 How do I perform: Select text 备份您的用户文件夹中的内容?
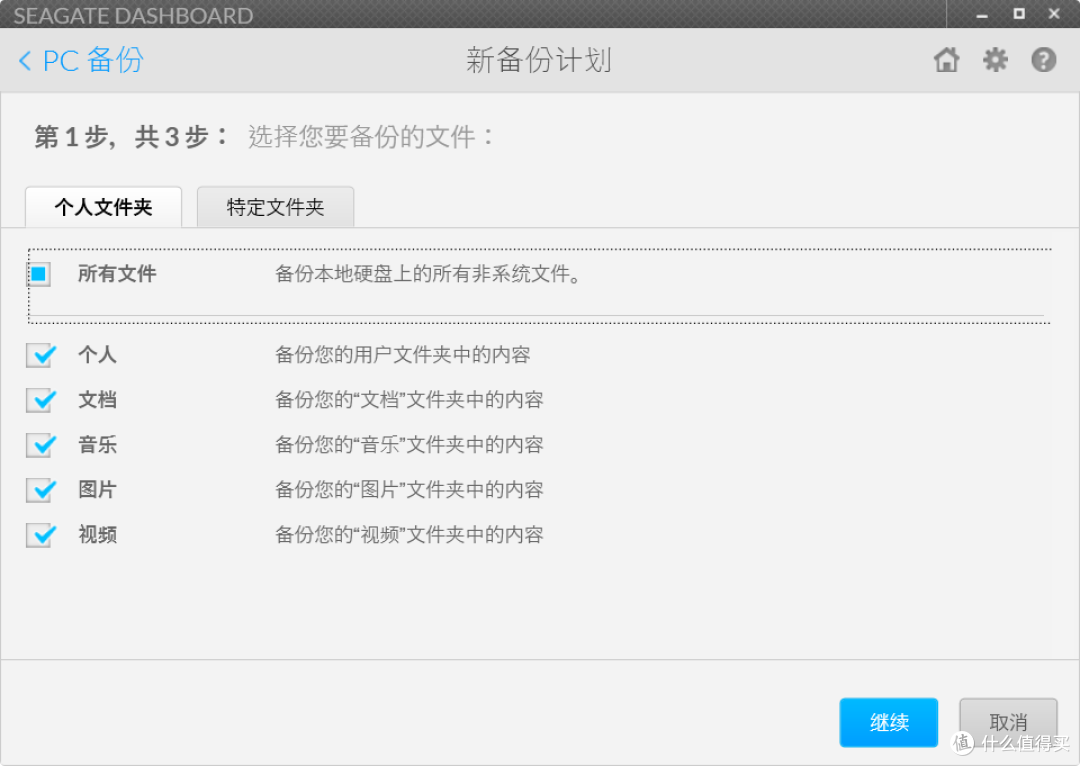pos(403,355)
